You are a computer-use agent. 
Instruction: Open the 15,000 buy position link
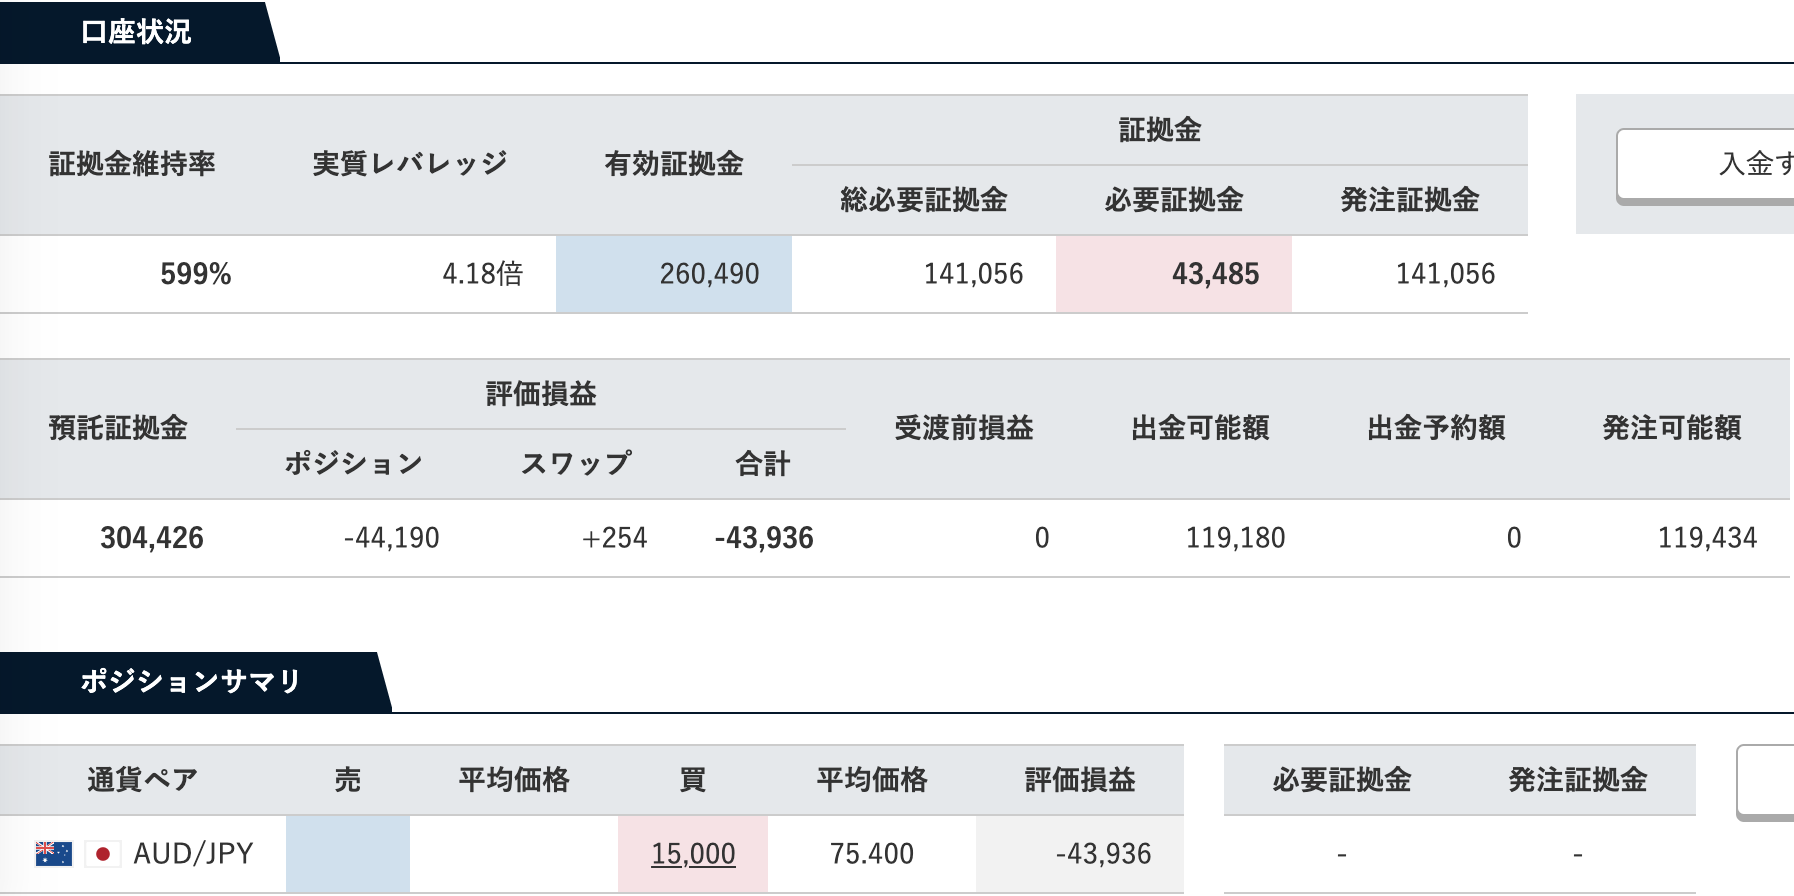(x=693, y=854)
